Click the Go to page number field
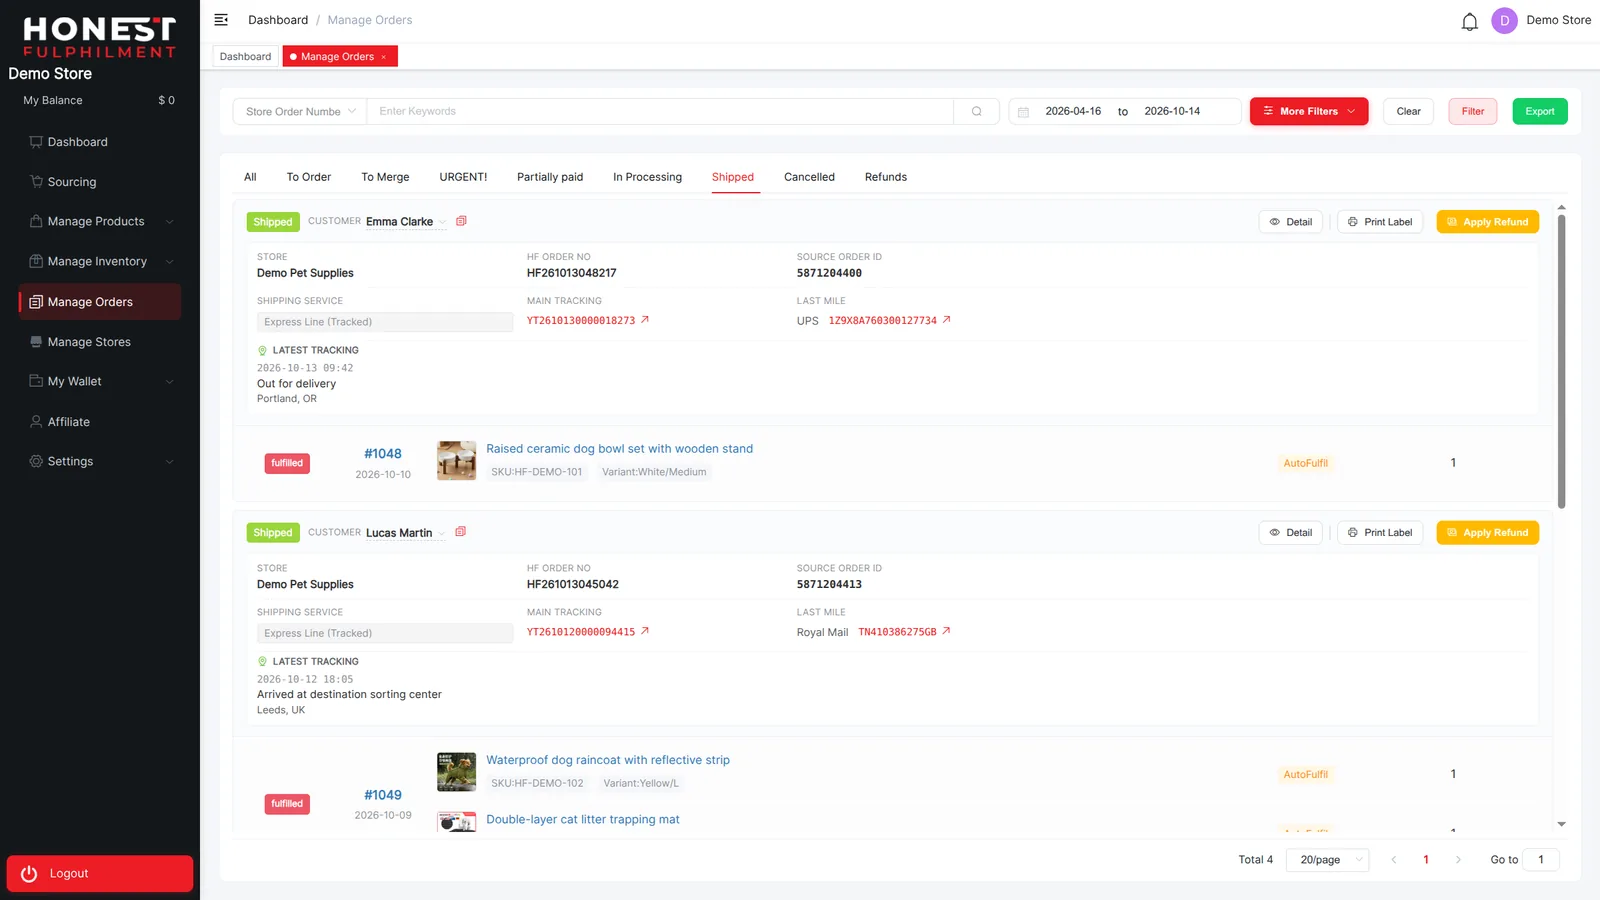 point(1541,860)
